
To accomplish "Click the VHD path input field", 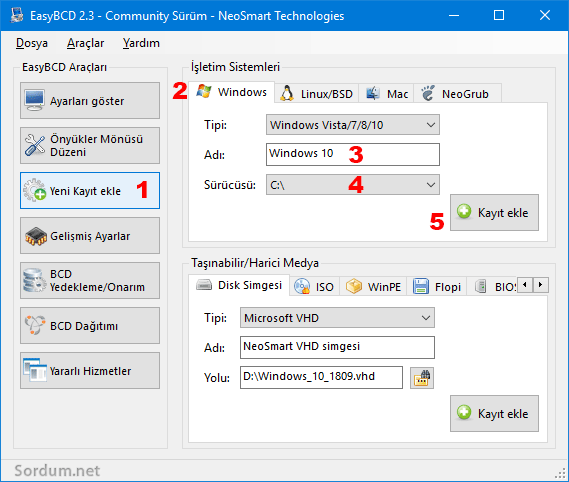I will (x=321, y=377).
